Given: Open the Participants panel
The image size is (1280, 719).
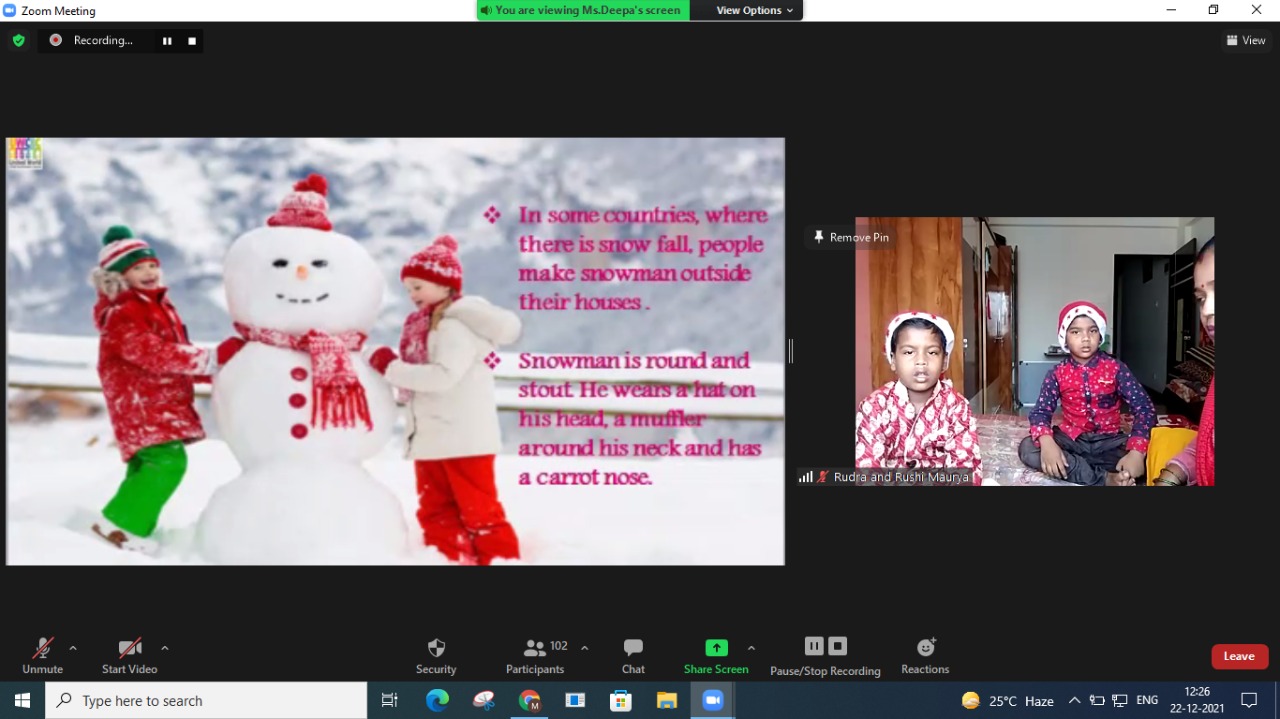Looking at the screenshot, I should tap(536, 656).
